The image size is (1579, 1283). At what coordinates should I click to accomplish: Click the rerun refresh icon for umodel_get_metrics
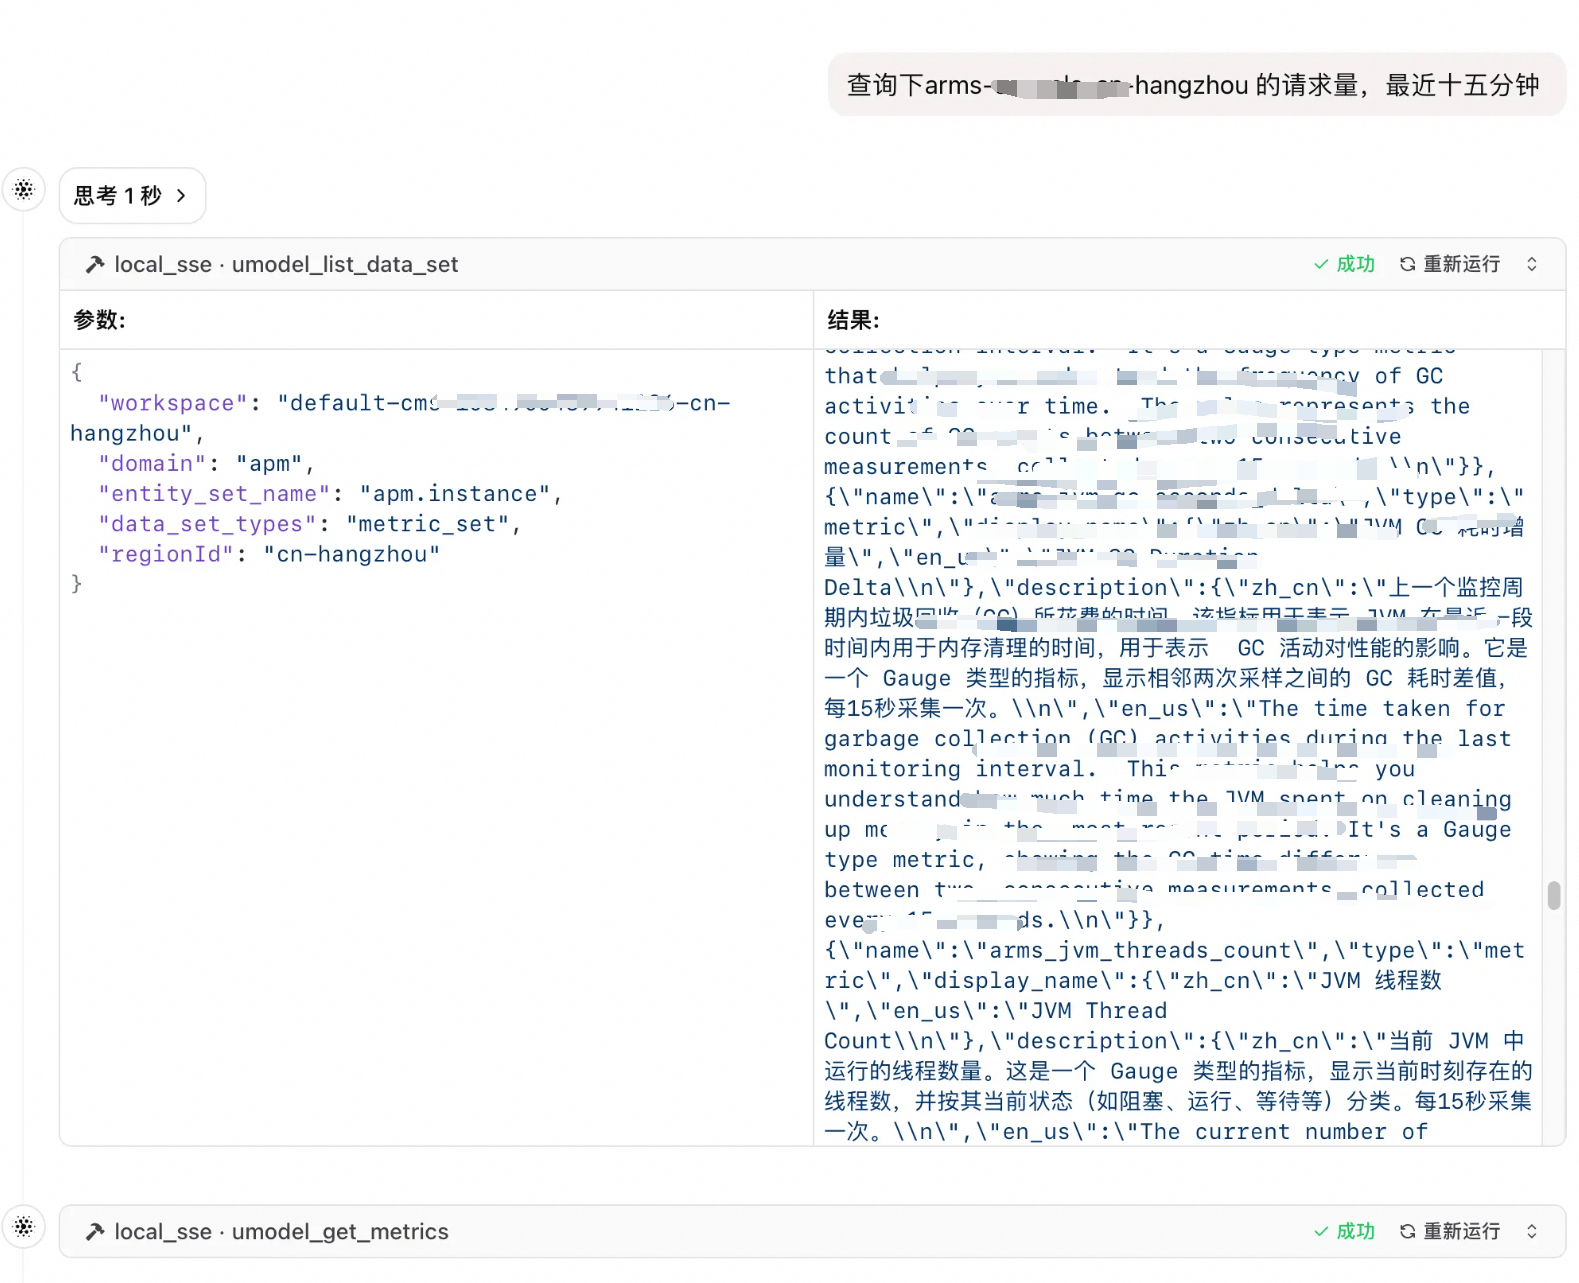coord(1407,1231)
